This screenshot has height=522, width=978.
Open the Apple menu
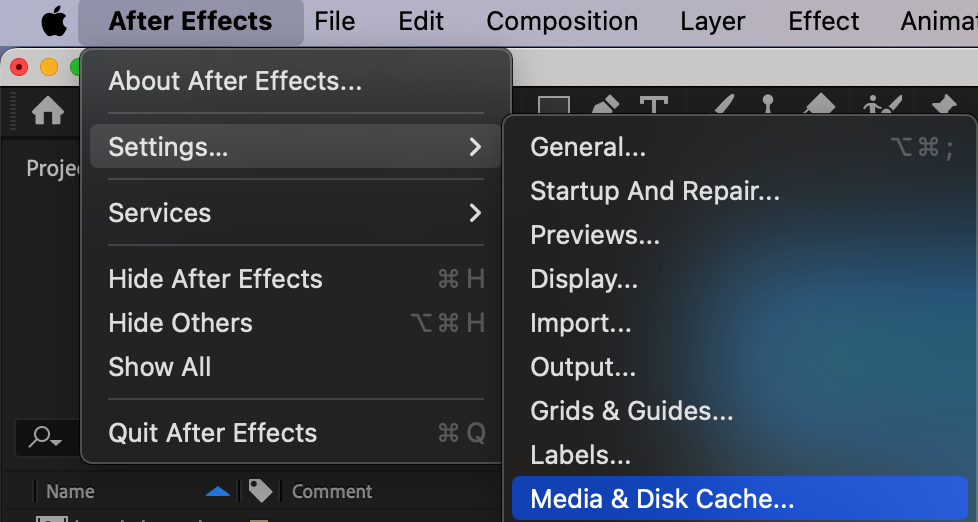pyautogui.click(x=54, y=21)
